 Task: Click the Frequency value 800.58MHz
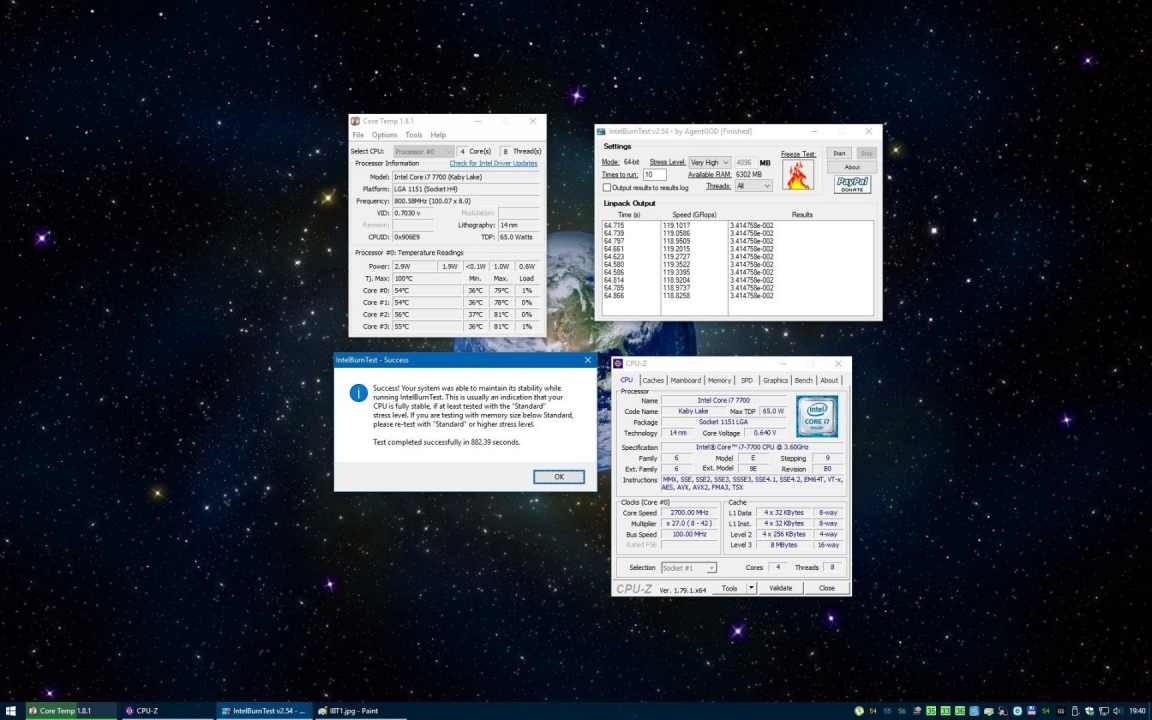pos(466,201)
